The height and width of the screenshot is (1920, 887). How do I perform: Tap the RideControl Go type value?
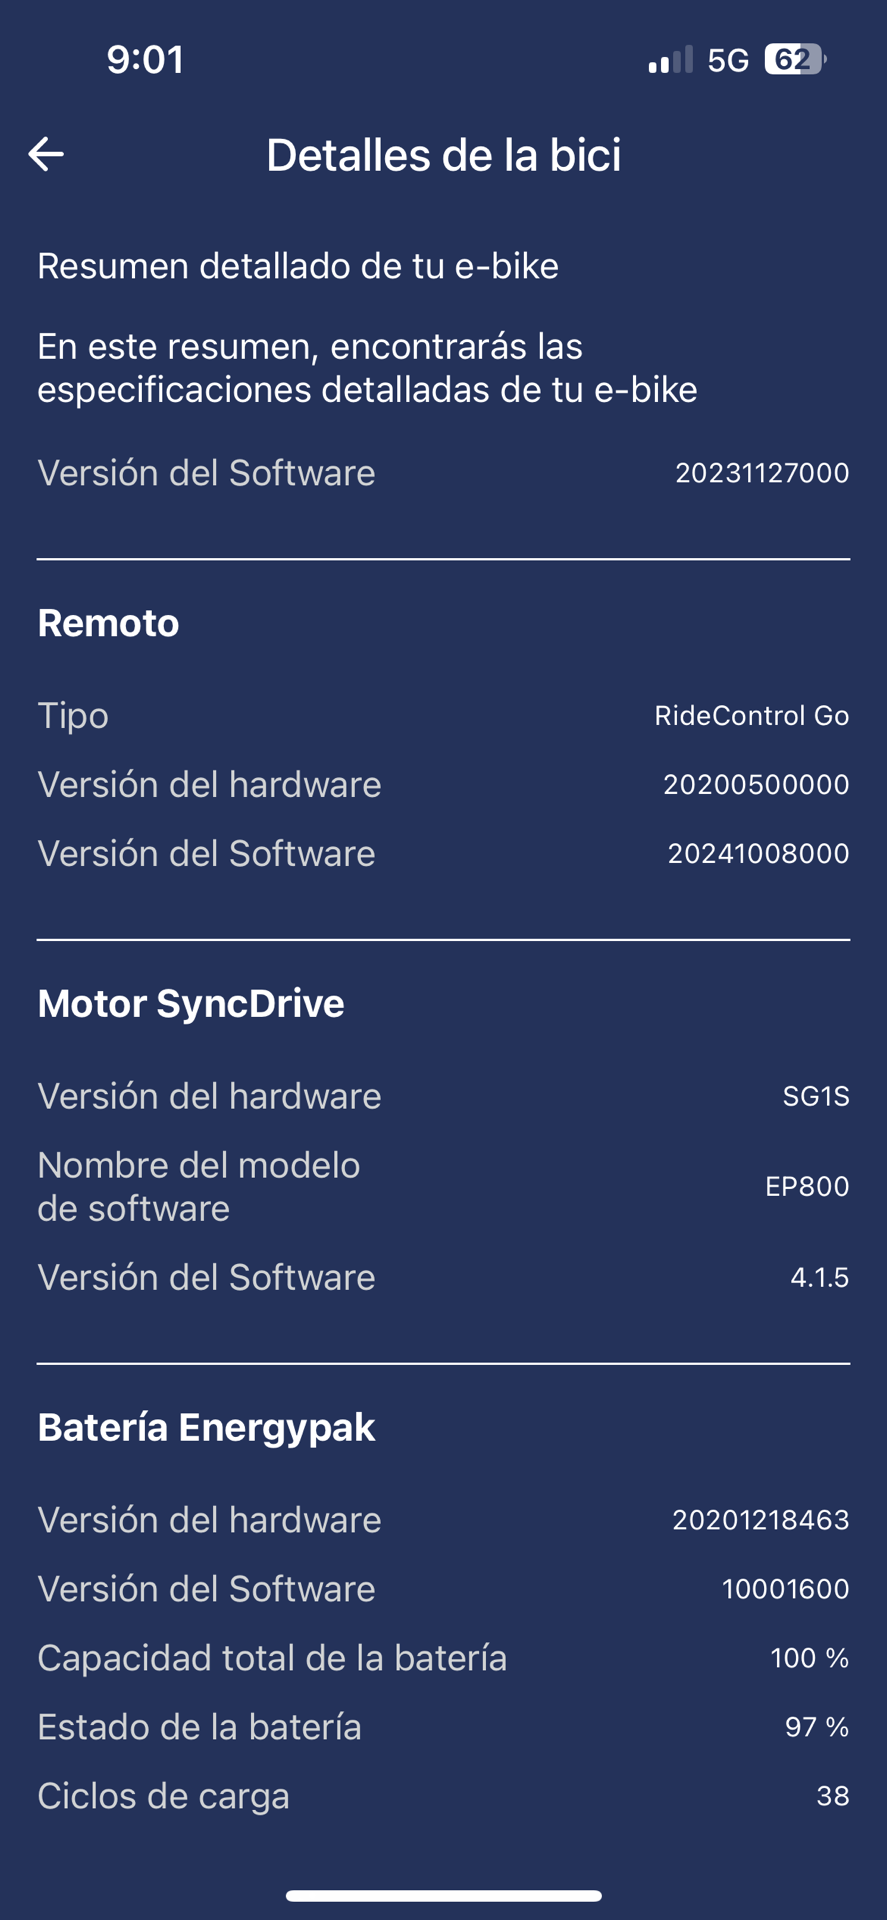751,715
